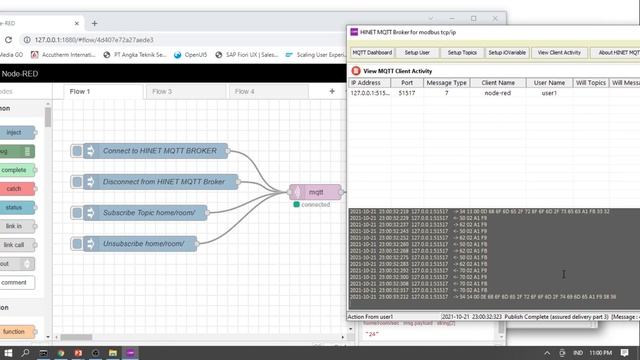The height and width of the screenshot is (360, 640).
Task: Click the red View MQTT Client Activity icon
Action: tap(356, 71)
